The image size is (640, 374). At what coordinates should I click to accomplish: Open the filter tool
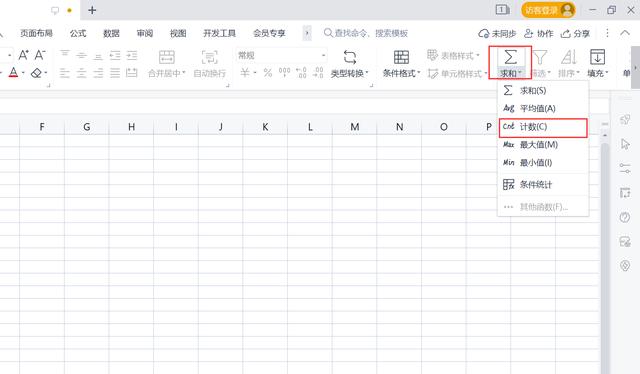[x=540, y=64]
